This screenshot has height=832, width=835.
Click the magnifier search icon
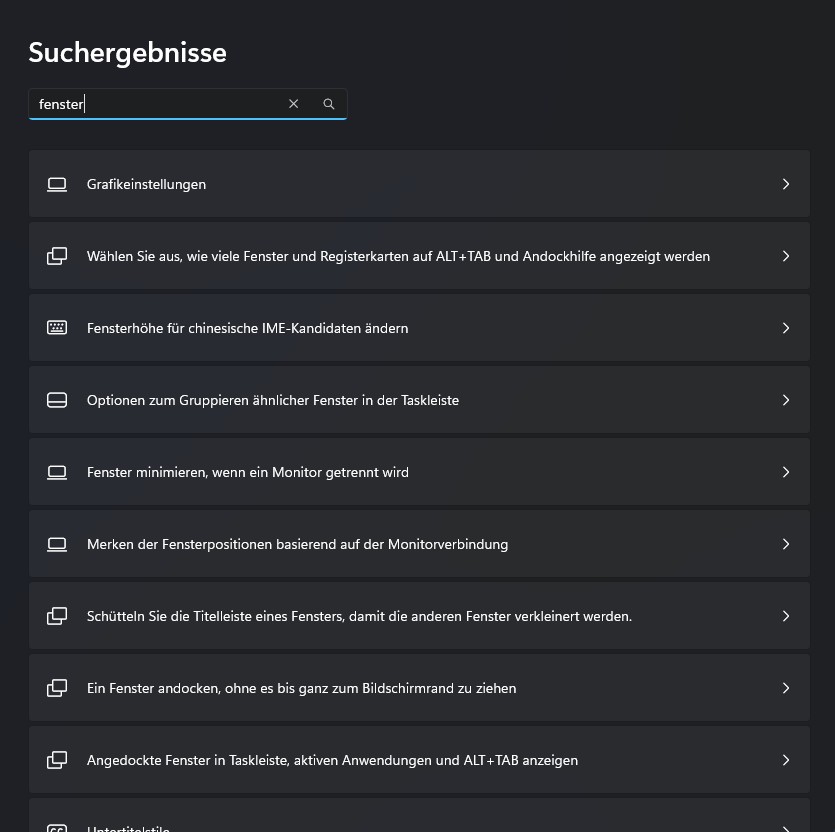[x=329, y=104]
